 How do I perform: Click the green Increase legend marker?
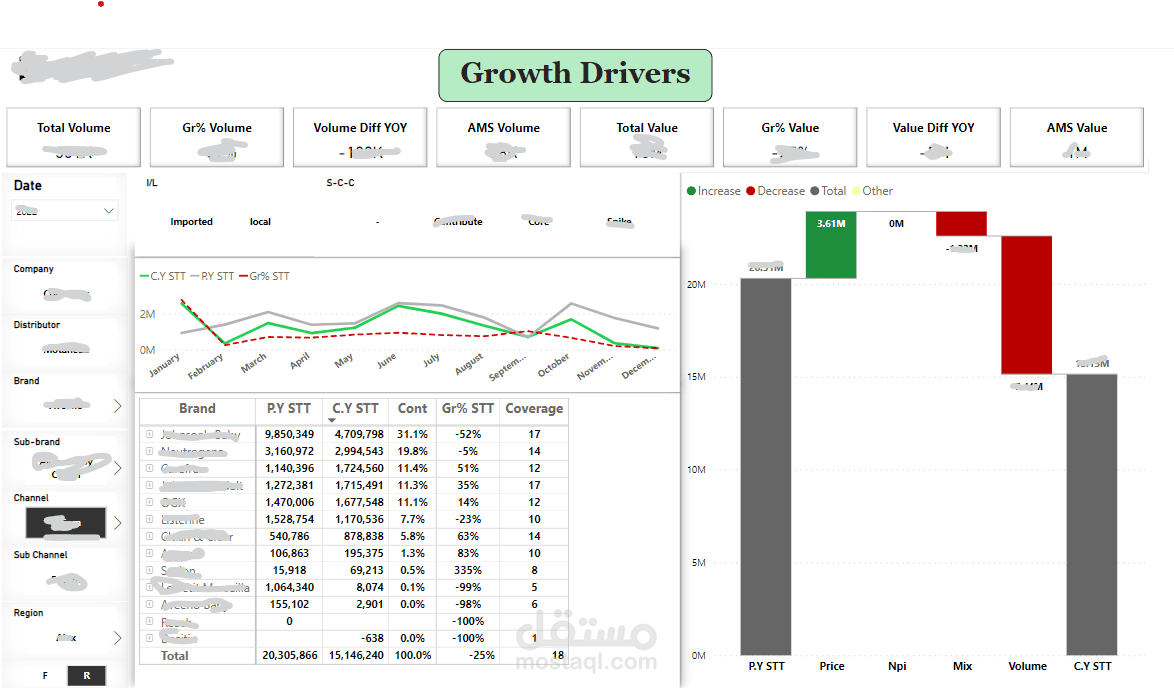pyautogui.click(x=690, y=190)
